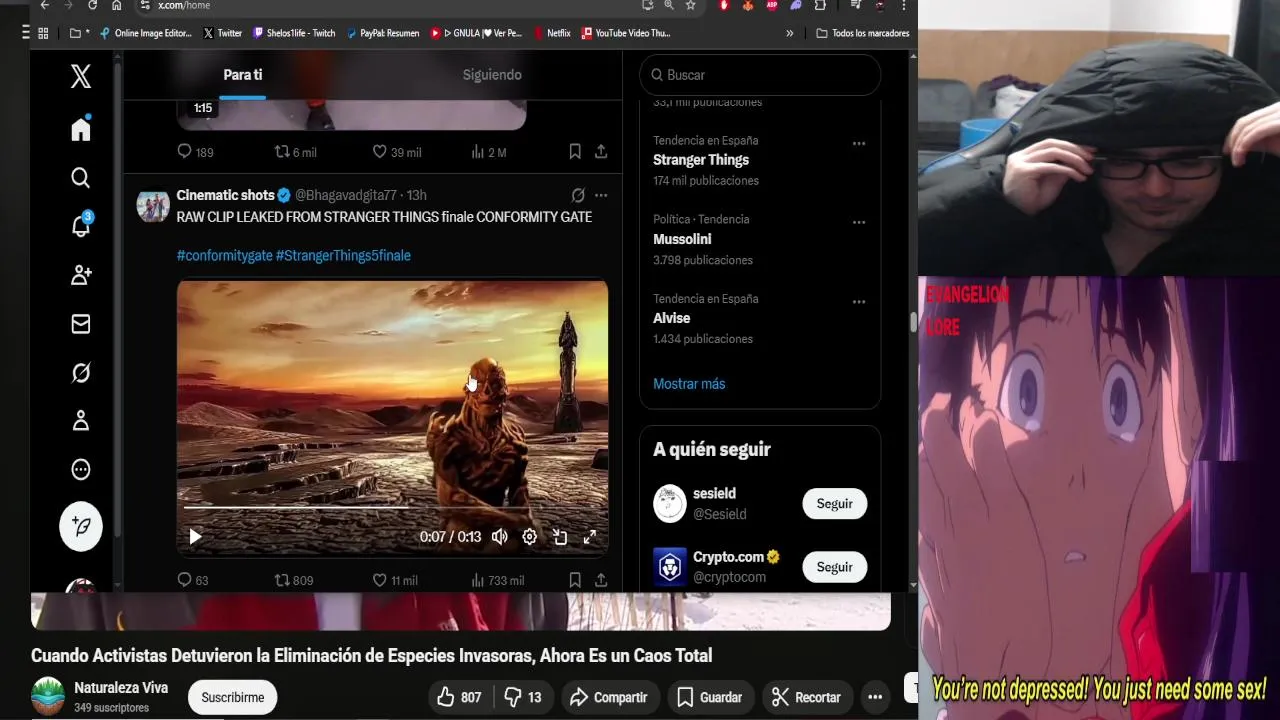Click Grok explain icon on Cinematic shots post
The image size is (1280, 720).
coord(578,195)
